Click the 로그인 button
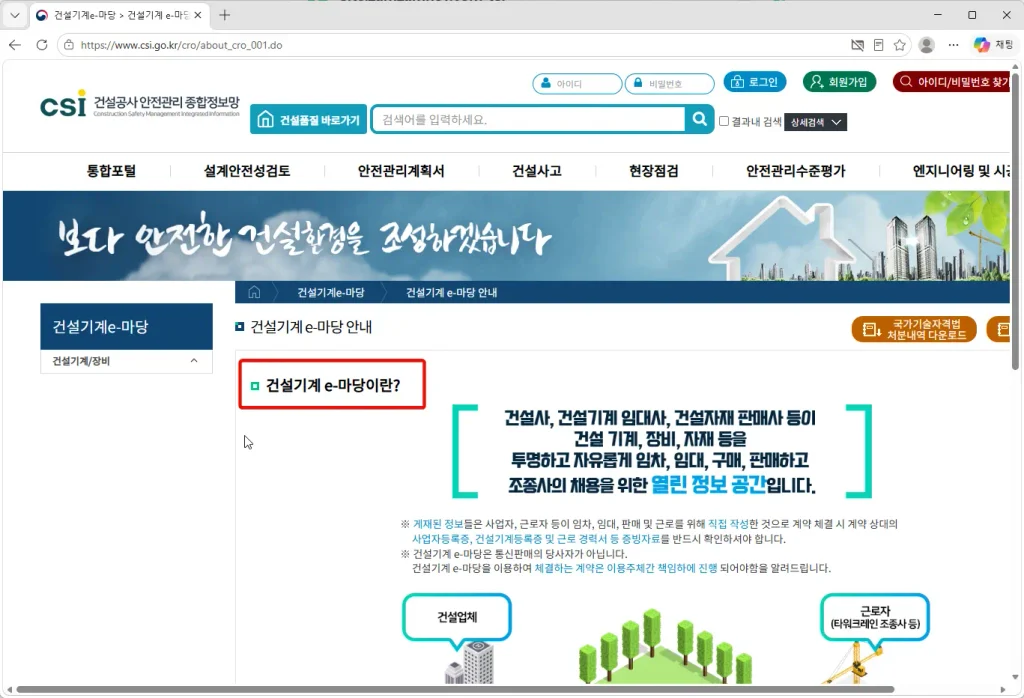The height and width of the screenshot is (698, 1024). click(x=754, y=82)
